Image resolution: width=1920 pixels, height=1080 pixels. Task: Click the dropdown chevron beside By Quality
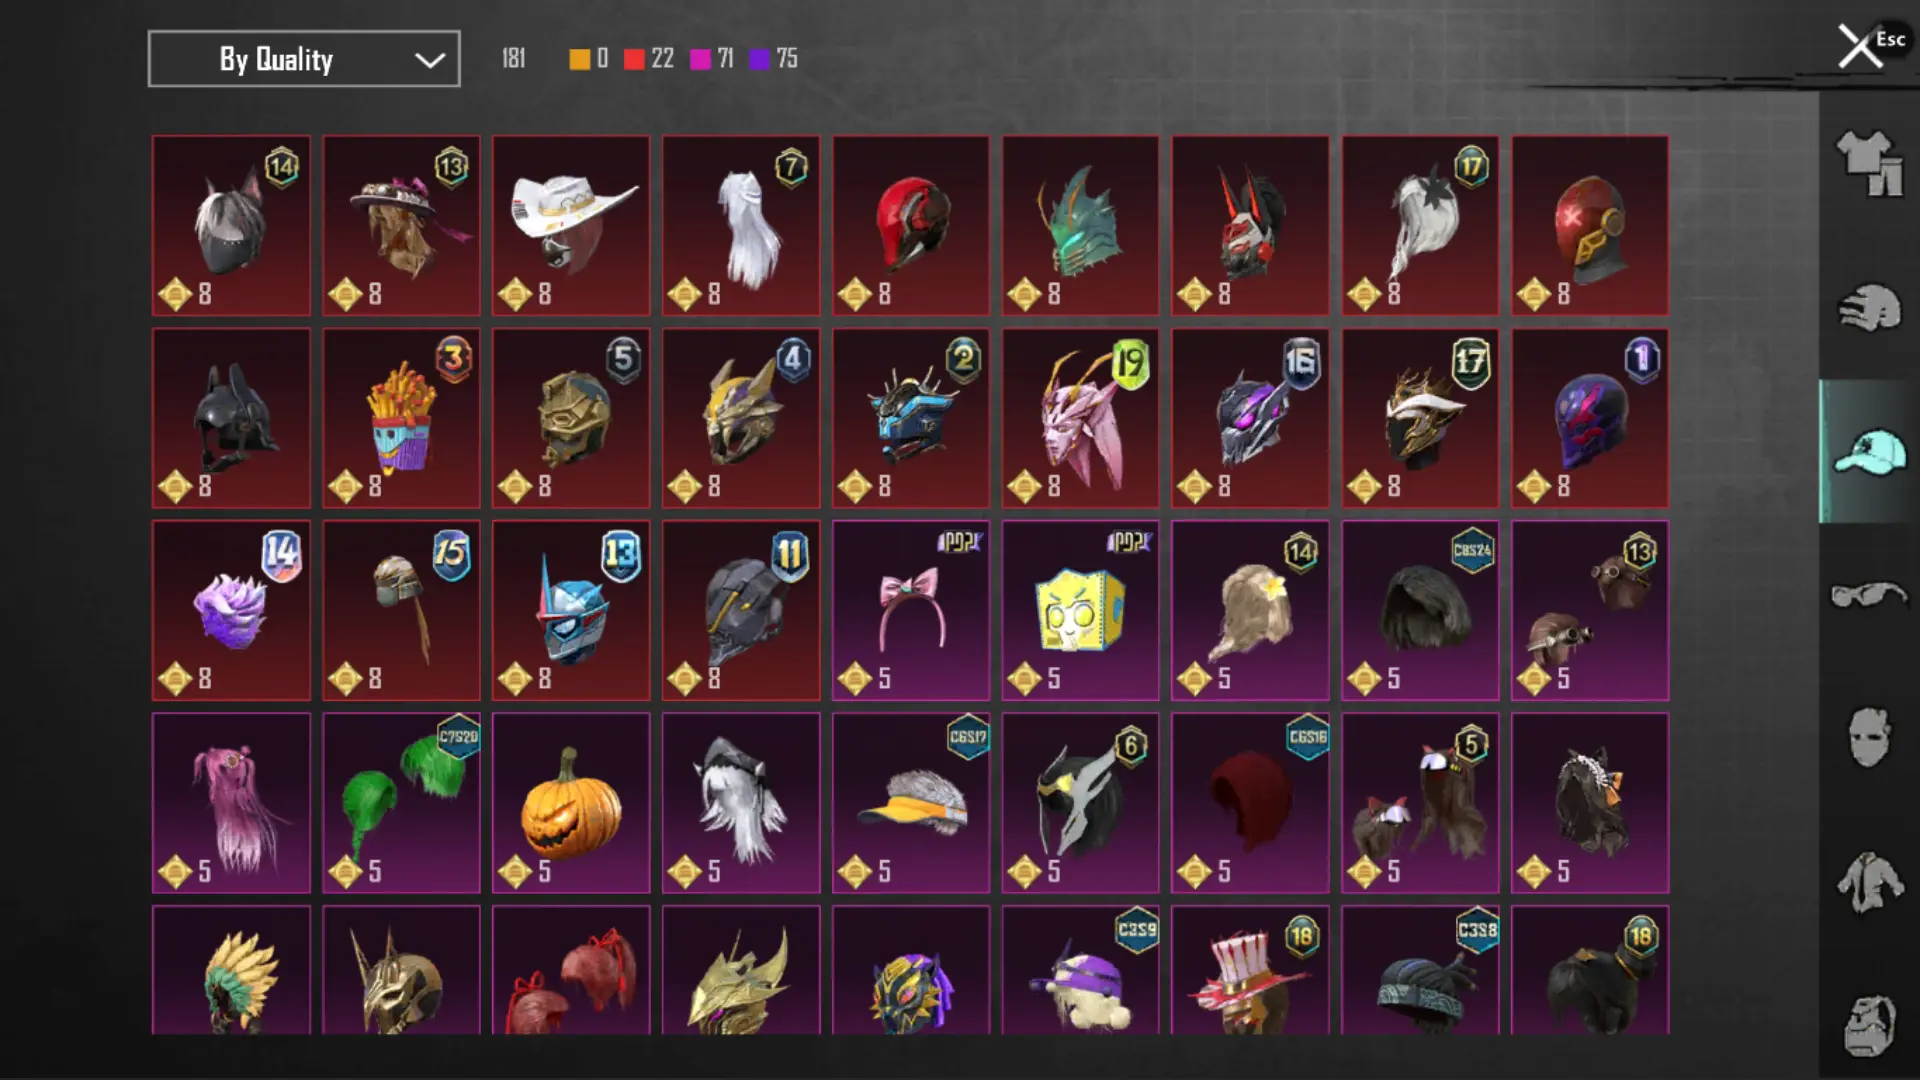430,60
